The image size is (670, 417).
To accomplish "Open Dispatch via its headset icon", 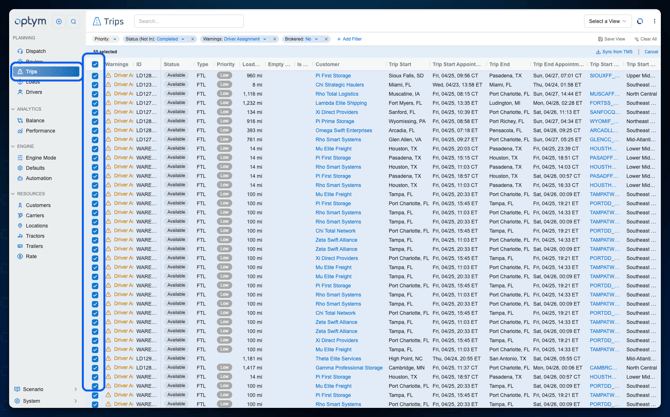I will point(20,51).
